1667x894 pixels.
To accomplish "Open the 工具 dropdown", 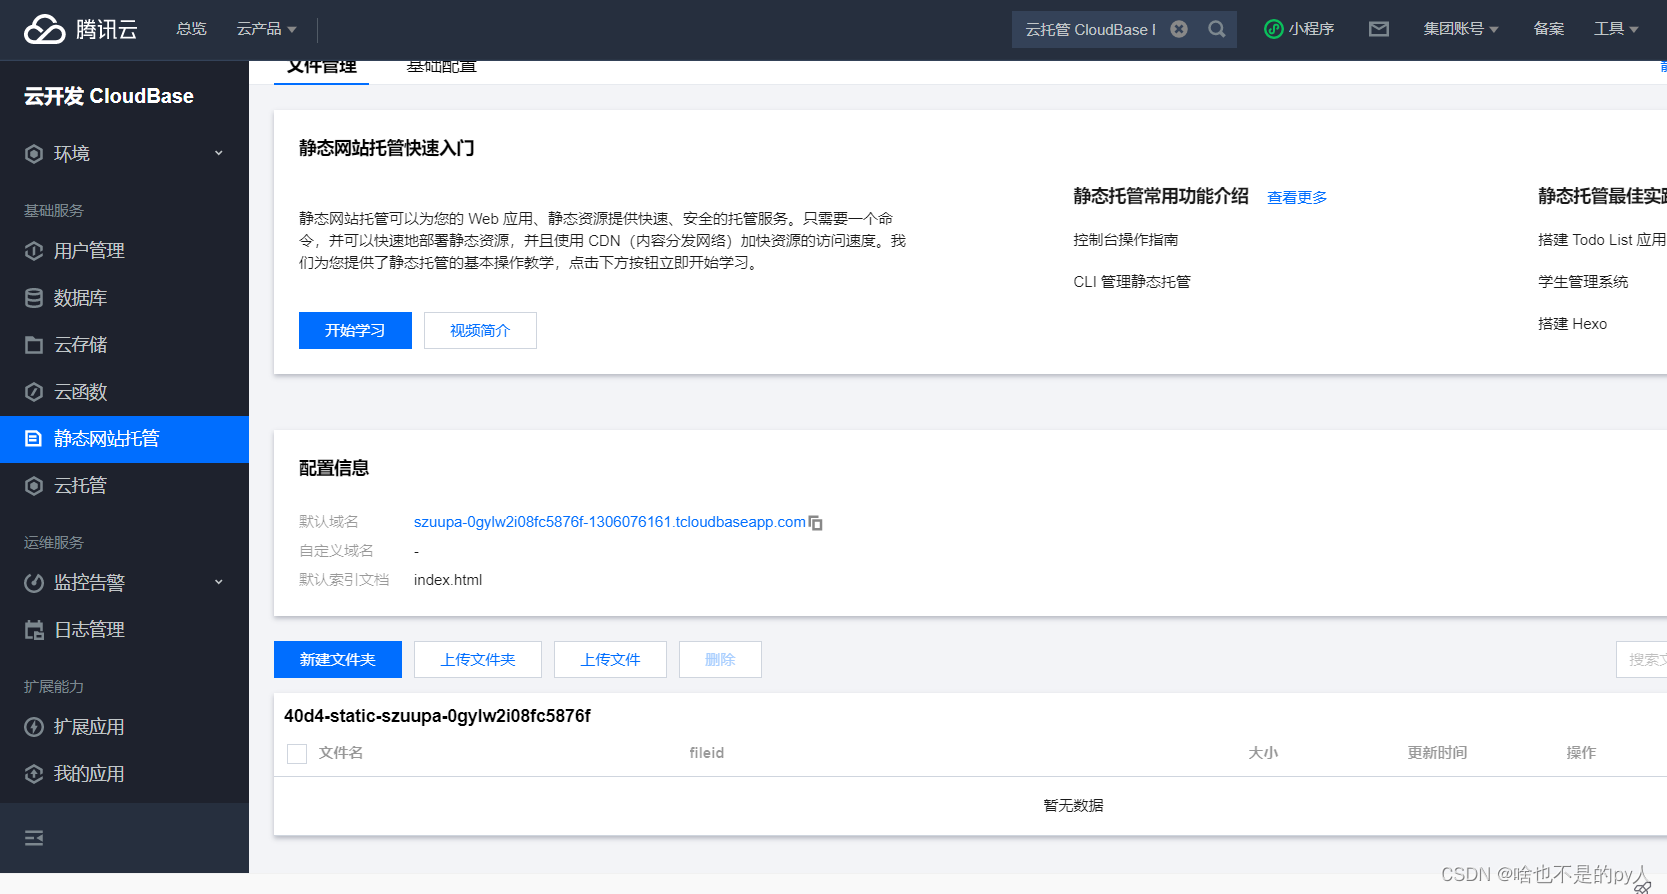I will 1616,29.
